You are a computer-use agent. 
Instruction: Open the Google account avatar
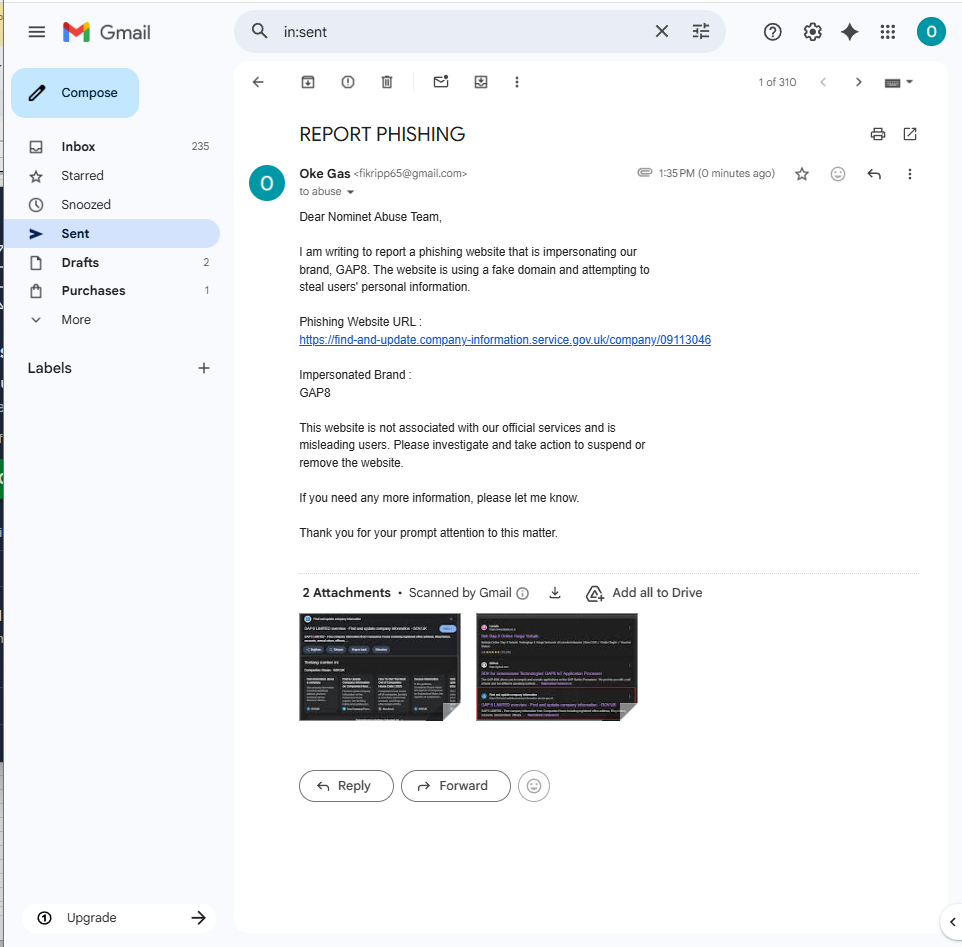931,32
